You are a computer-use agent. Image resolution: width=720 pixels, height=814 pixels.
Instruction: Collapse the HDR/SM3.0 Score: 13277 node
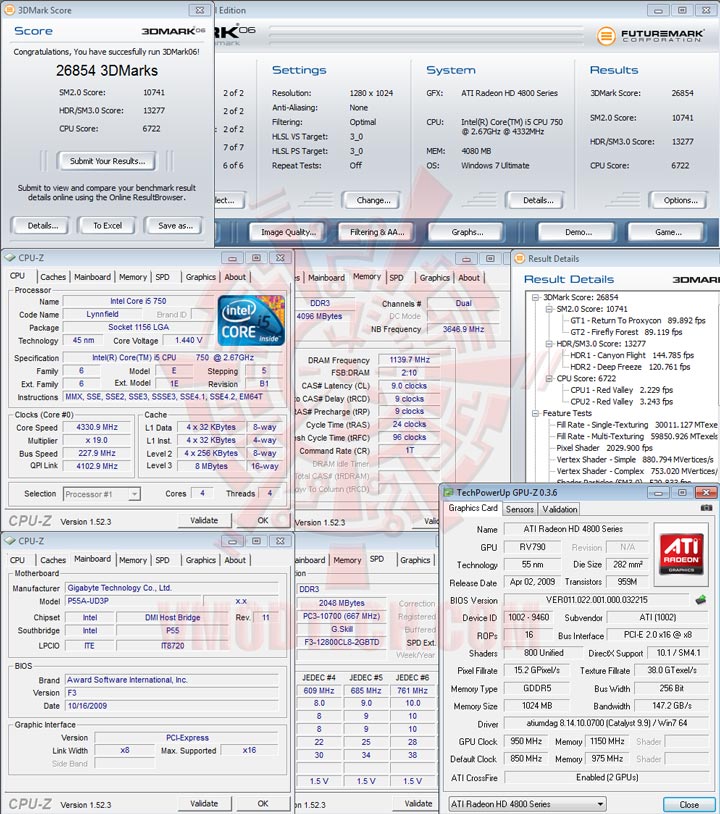point(549,344)
